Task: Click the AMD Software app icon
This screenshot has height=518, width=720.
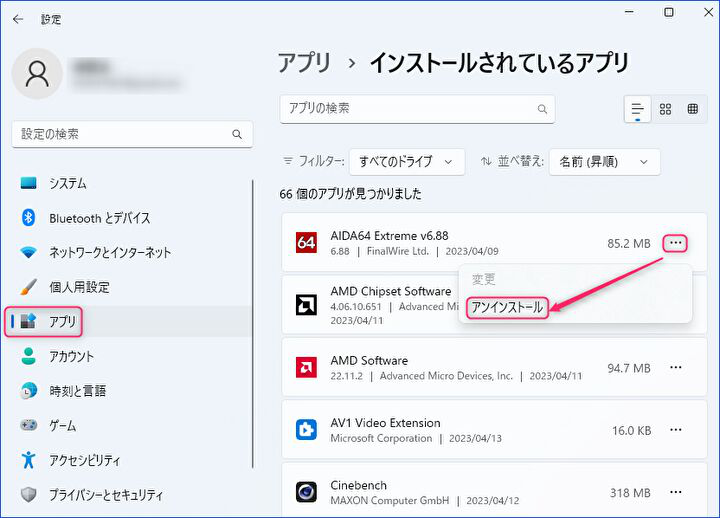Action: [306, 367]
